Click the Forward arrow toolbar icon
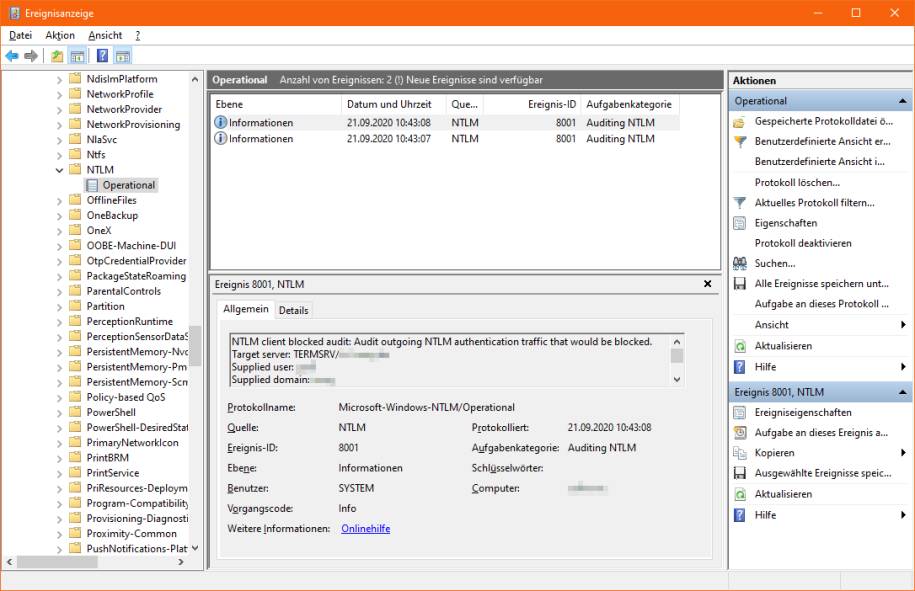This screenshot has width=915, height=591. click(x=31, y=56)
